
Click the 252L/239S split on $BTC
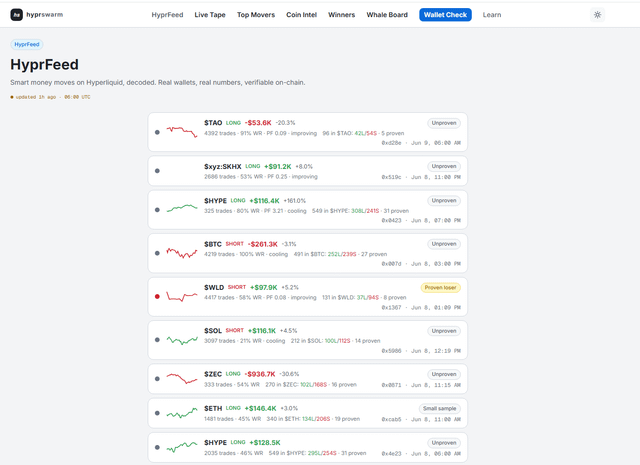pyautogui.click(x=342, y=254)
